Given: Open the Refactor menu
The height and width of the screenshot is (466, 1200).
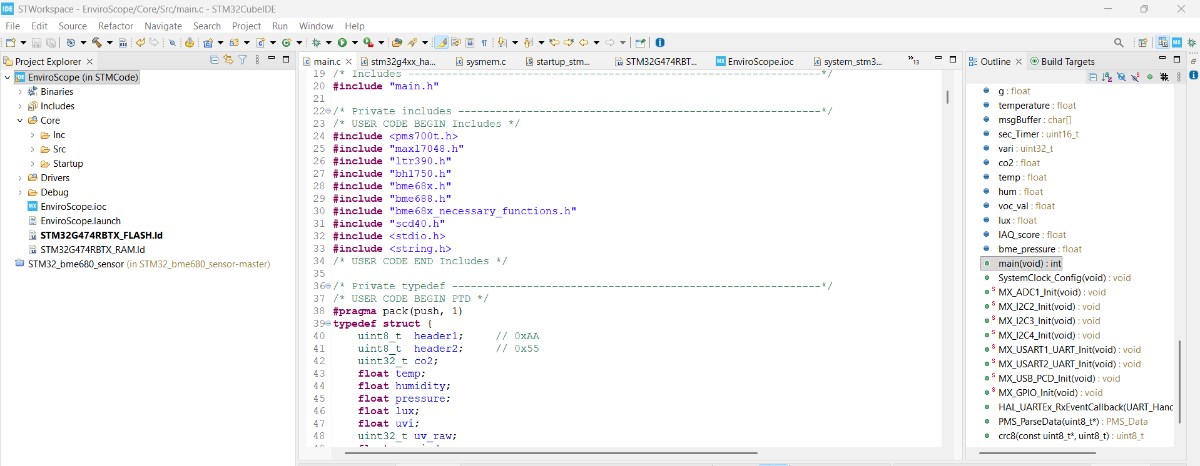Looking at the screenshot, I should click(115, 25).
